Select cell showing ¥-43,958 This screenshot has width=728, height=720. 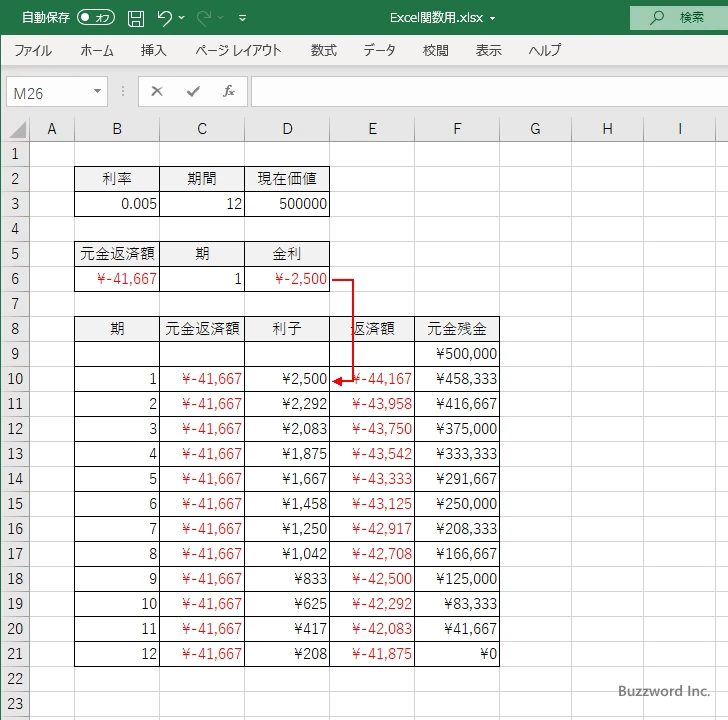(372, 404)
